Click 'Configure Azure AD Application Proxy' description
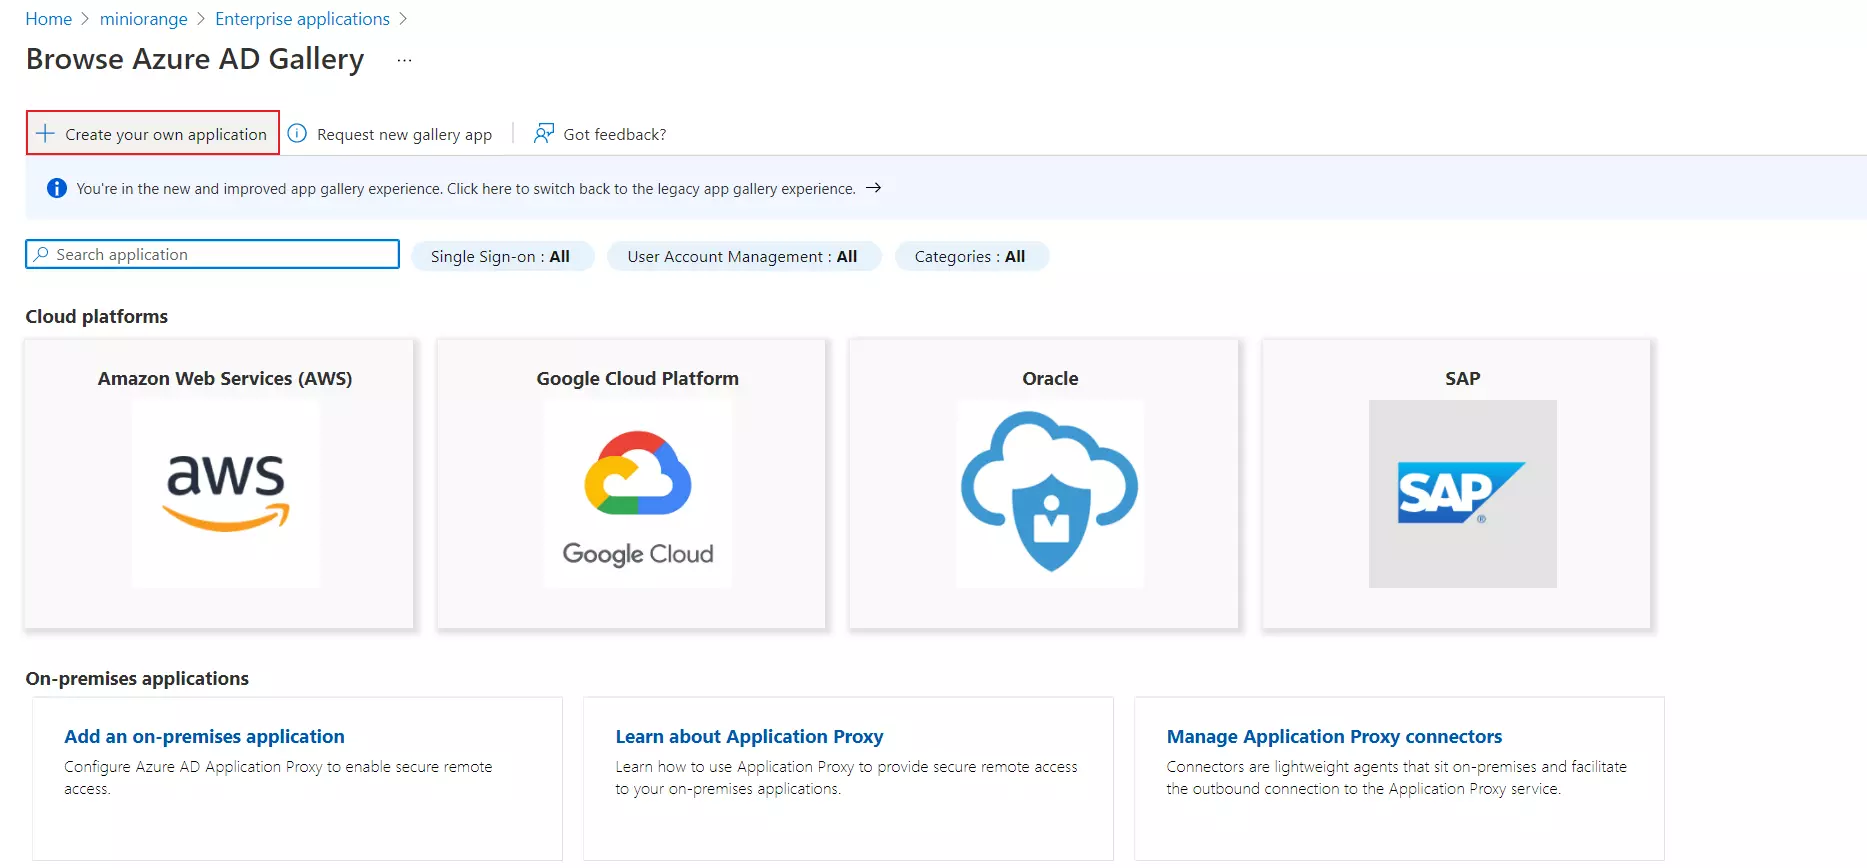This screenshot has width=1867, height=868. pos(278,777)
